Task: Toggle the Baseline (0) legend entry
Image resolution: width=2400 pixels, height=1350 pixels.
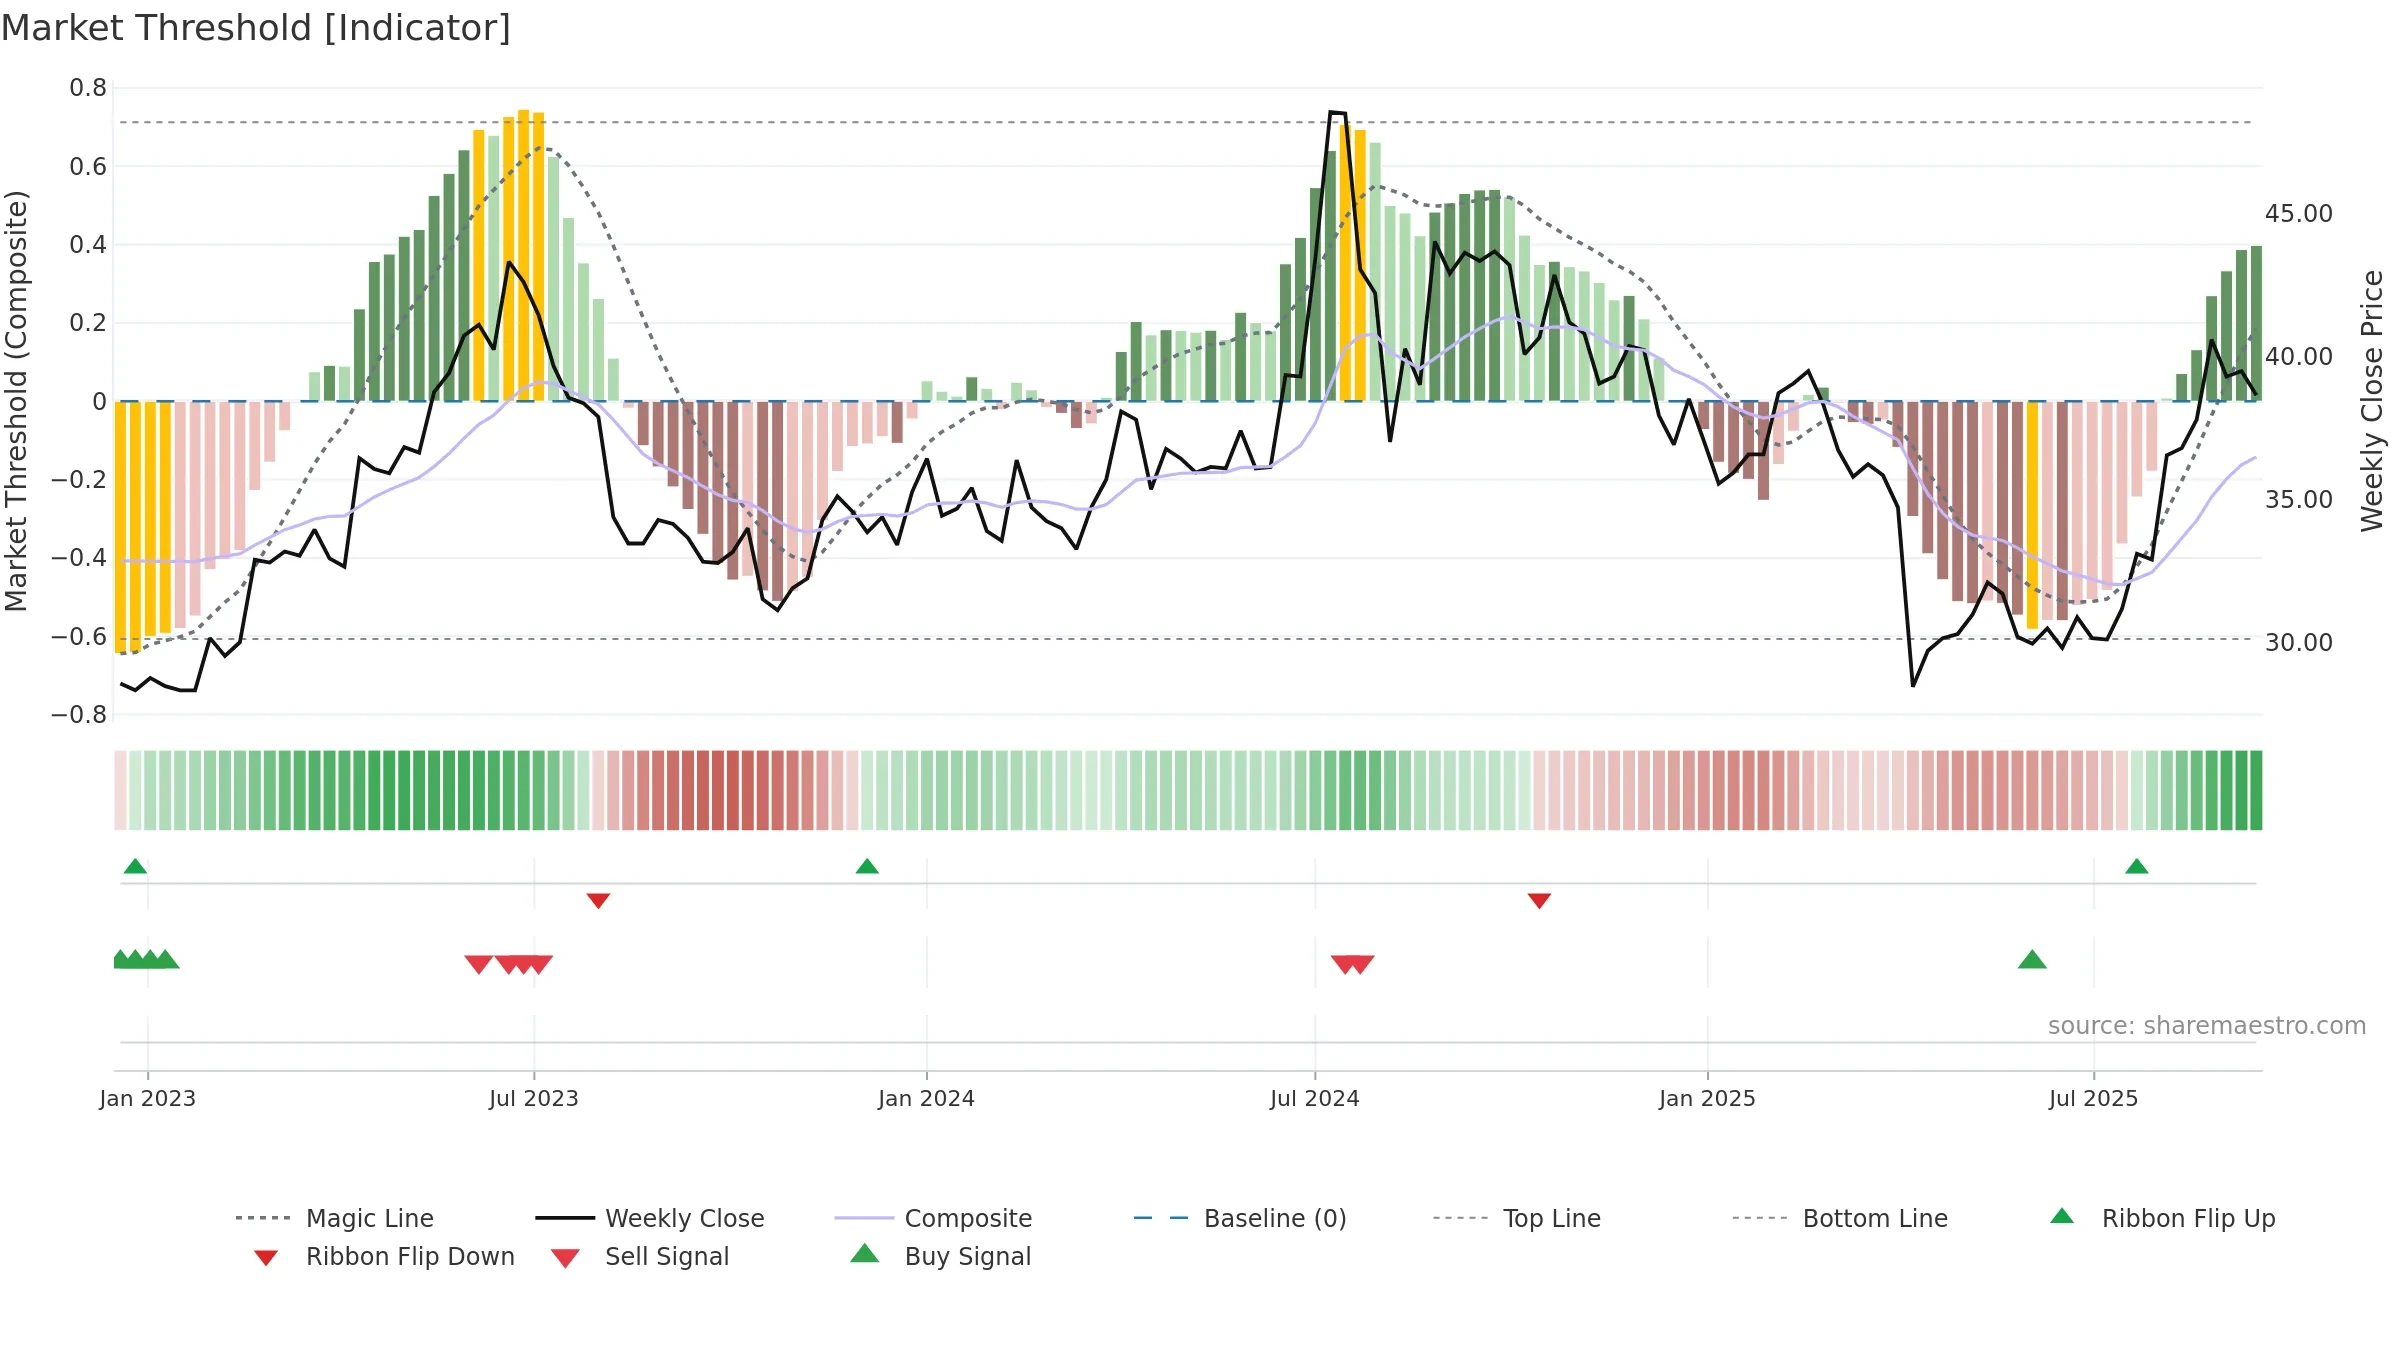Action: [x=1240, y=1218]
